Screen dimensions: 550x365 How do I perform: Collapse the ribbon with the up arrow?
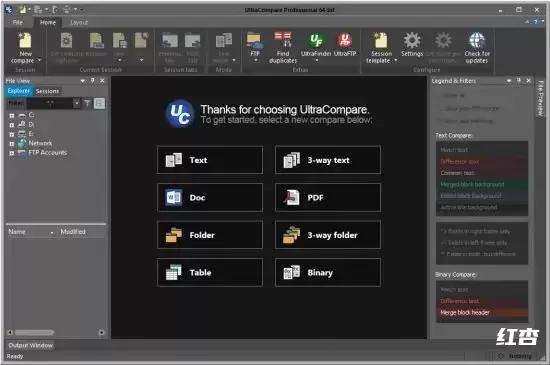click(x=527, y=22)
